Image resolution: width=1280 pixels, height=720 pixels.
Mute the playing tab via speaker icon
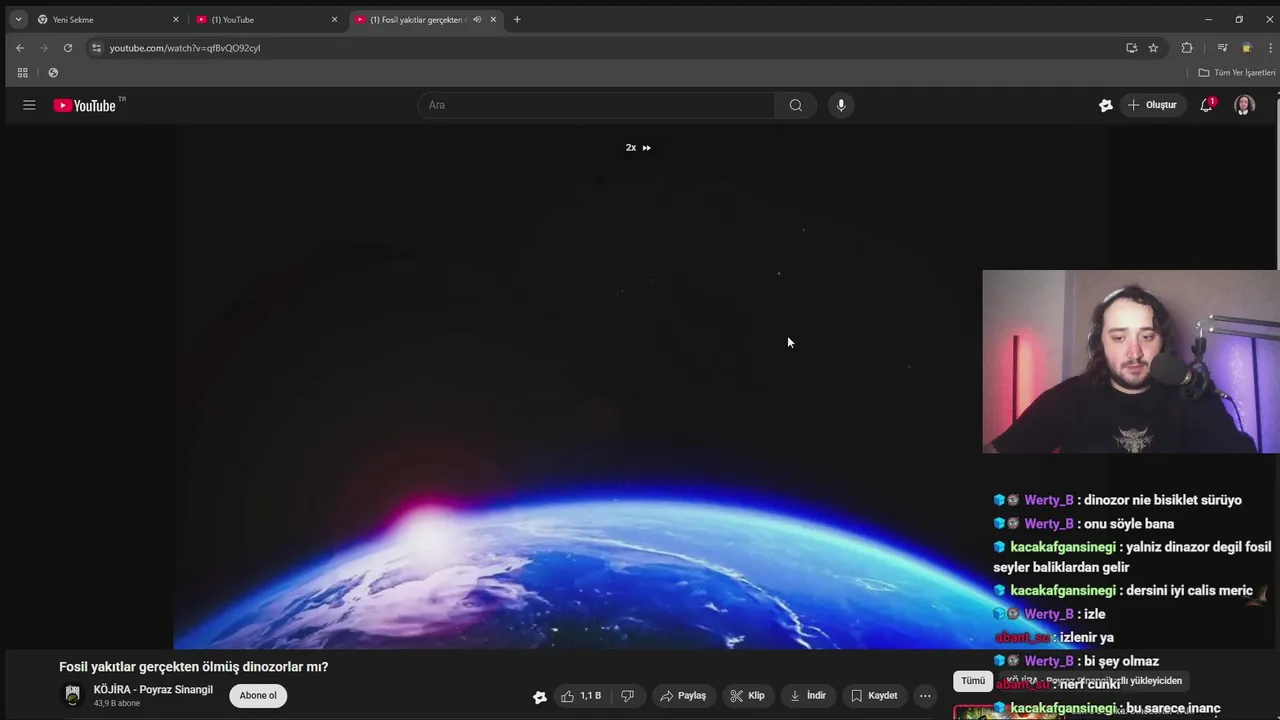click(477, 19)
